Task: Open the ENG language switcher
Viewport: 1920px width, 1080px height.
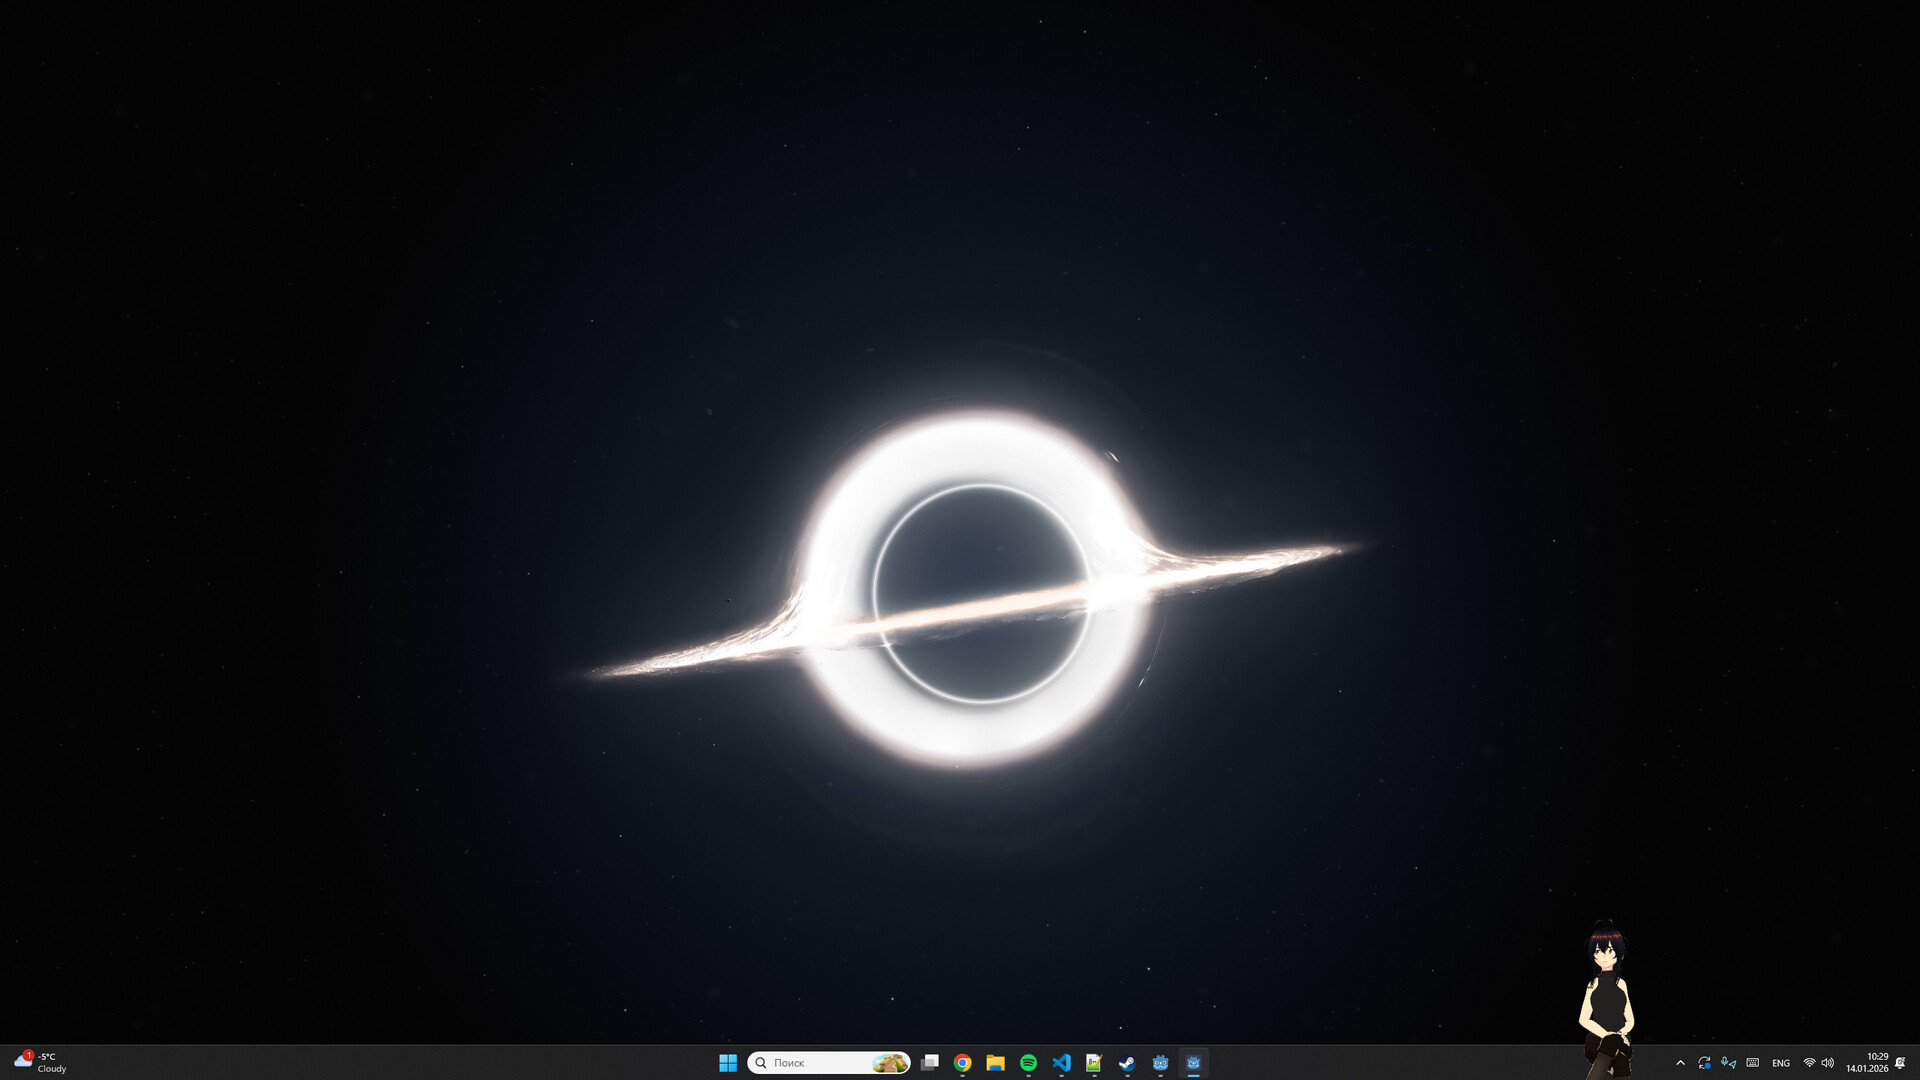Action: coord(1781,1063)
